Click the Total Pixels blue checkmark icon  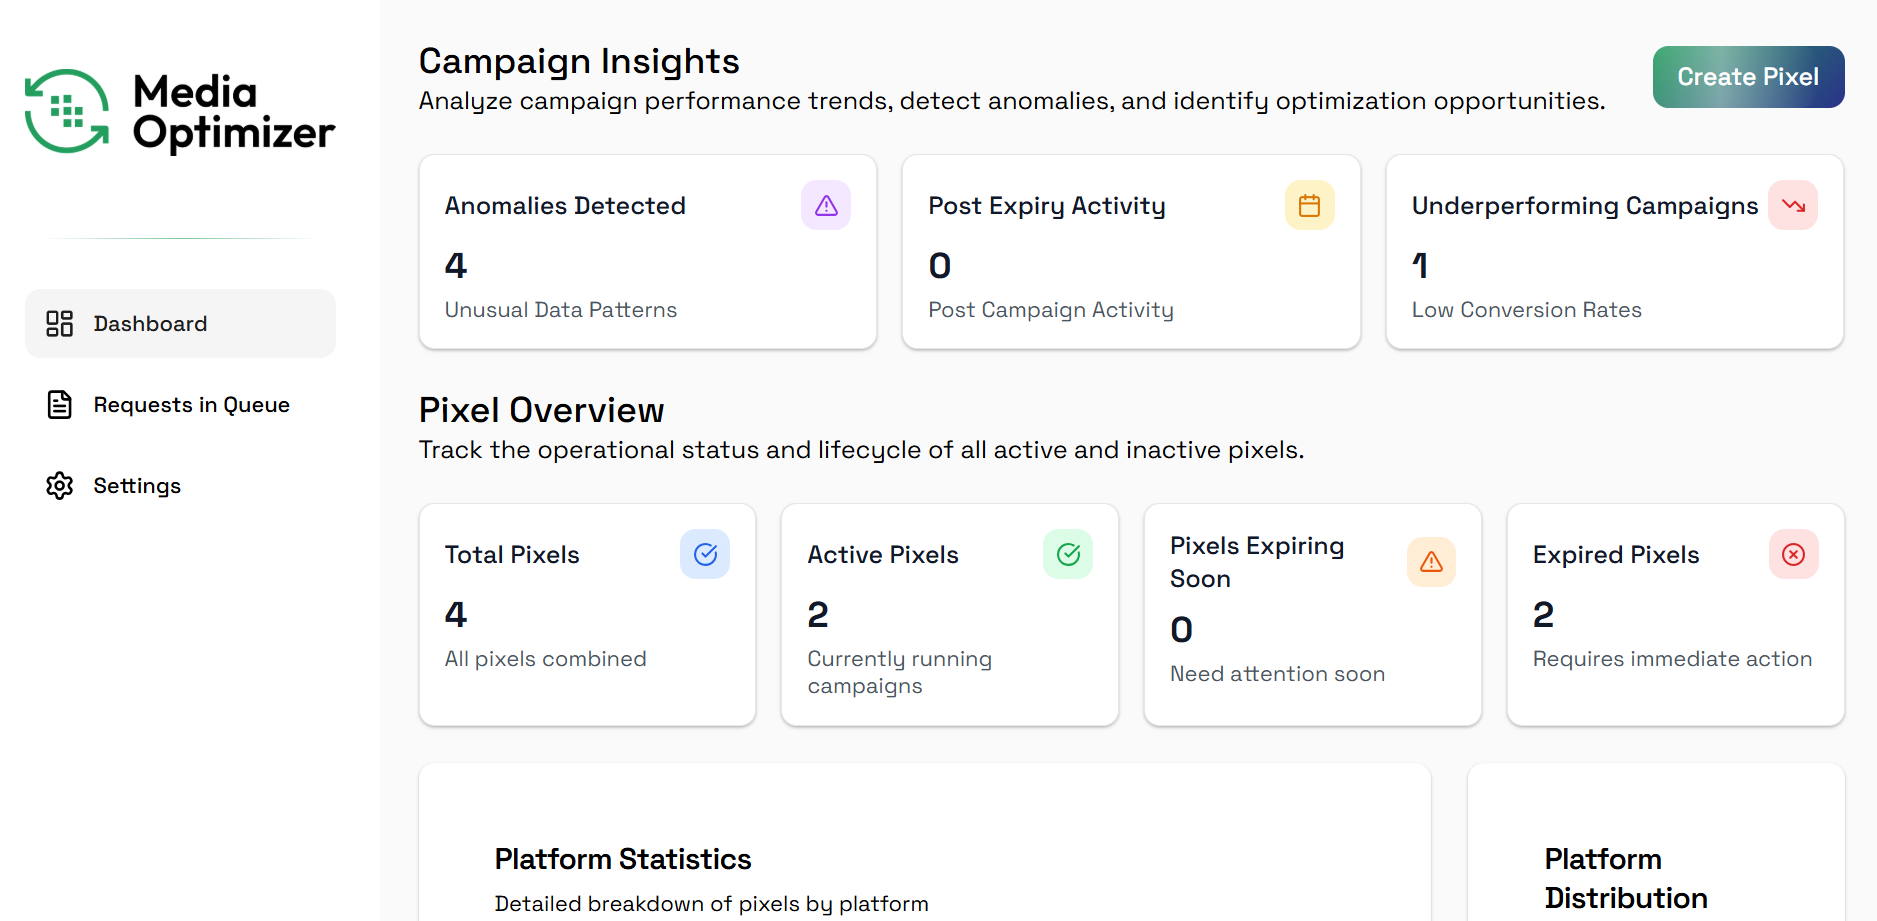click(705, 555)
